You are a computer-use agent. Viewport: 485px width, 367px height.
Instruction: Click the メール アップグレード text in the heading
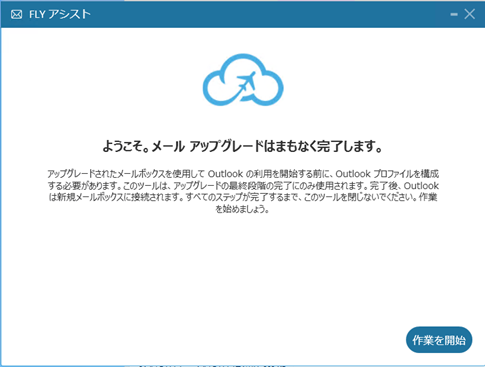207,146
